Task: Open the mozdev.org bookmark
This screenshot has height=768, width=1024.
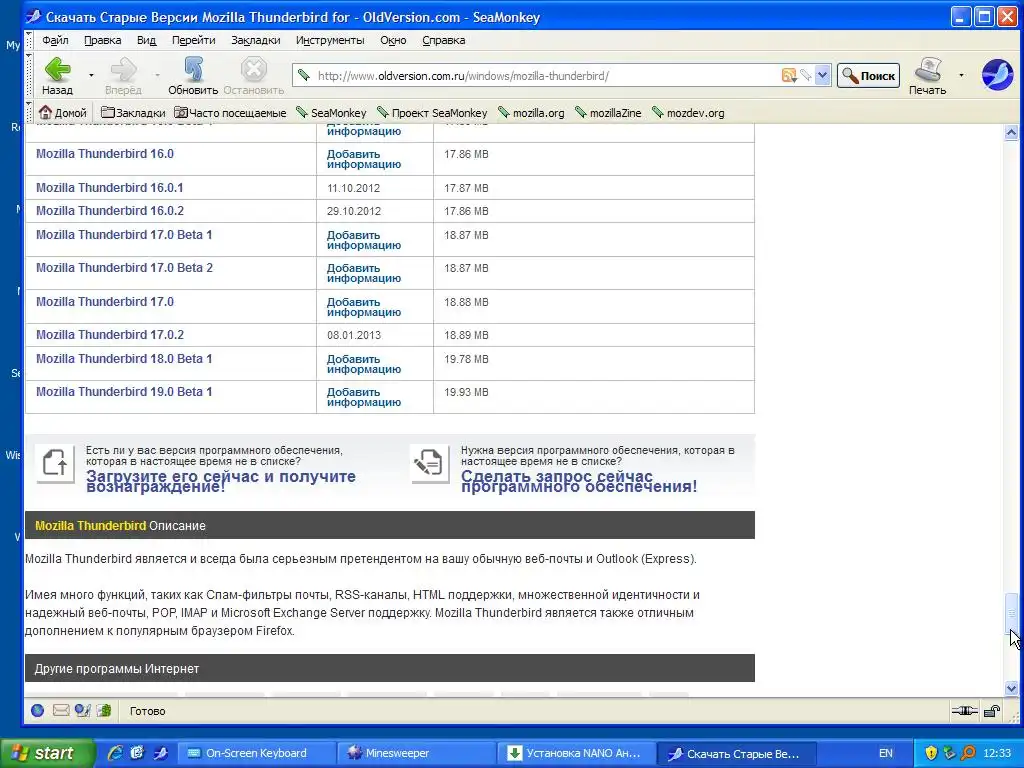Action: click(688, 112)
